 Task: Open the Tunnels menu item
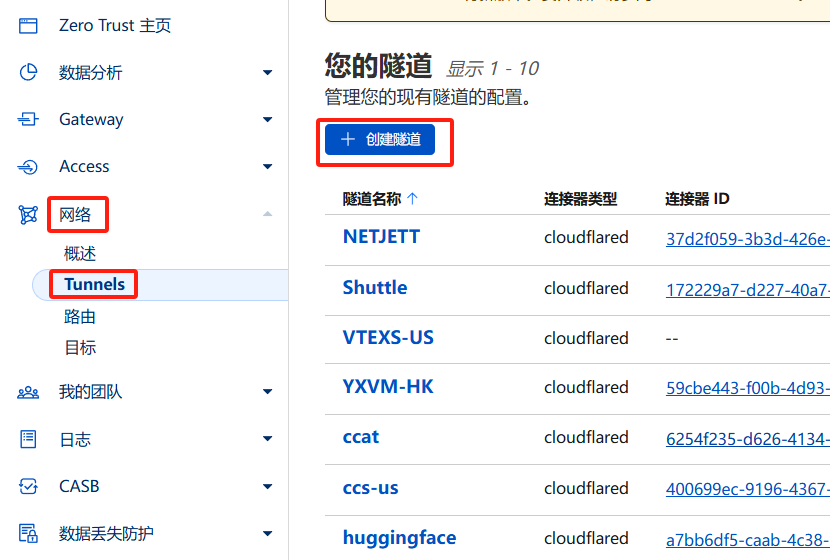94,284
